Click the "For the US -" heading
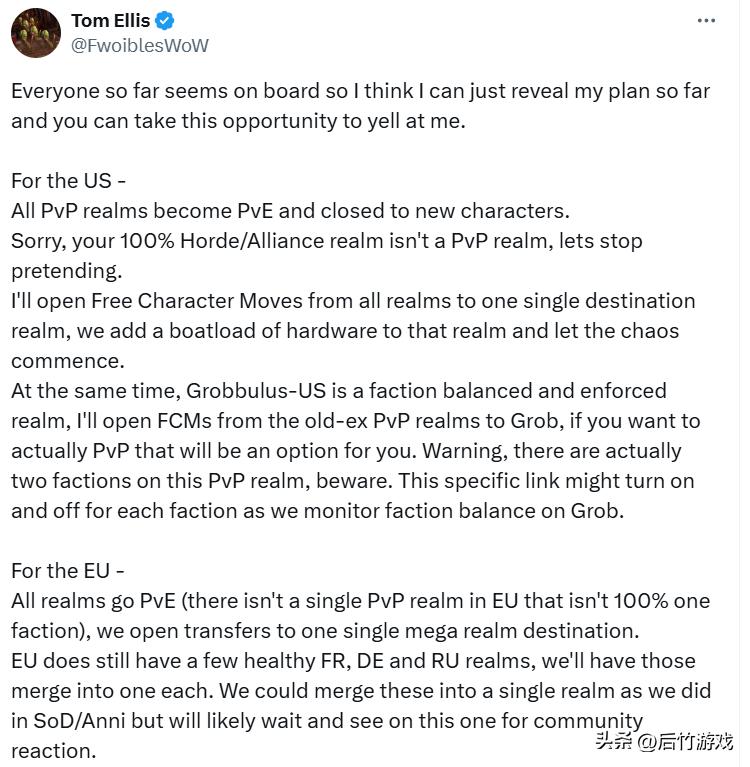The image size is (750, 767). pyautogui.click(x=68, y=181)
